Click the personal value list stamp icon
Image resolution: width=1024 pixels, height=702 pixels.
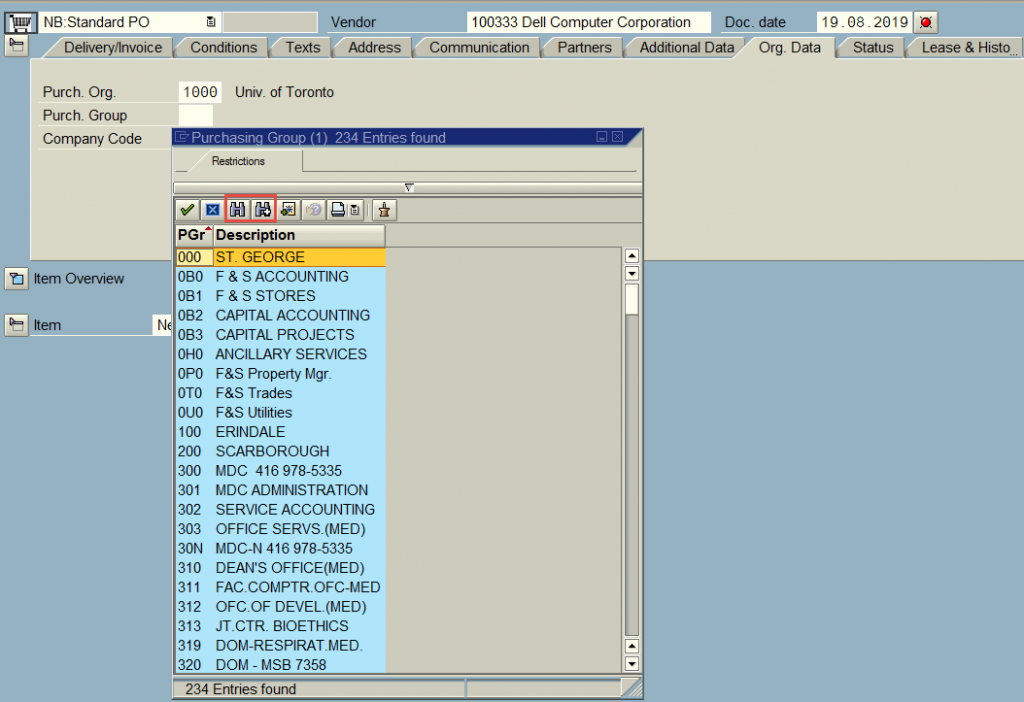(x=384, y=210)
